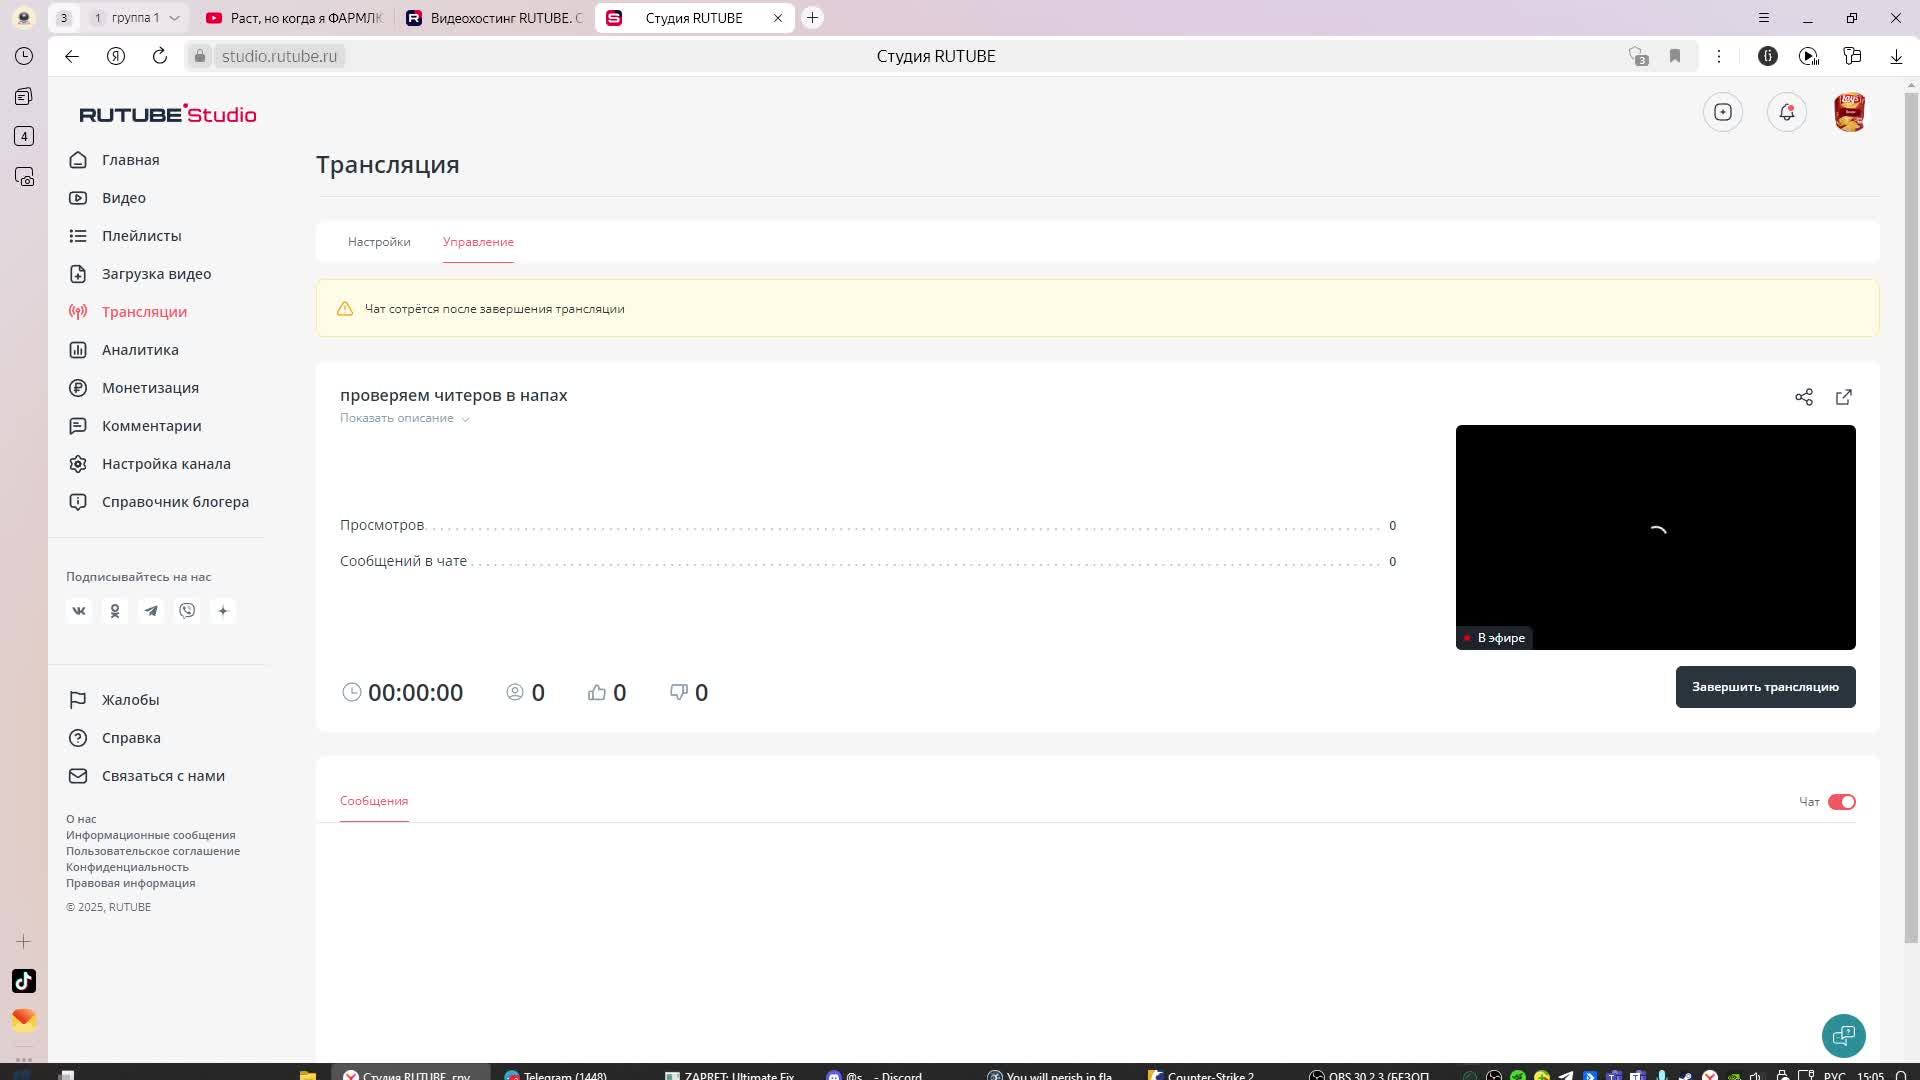Viewport: 1920px width, 1080px height.
Task: Select the Сообщения tab
Action: pos(374,801)
